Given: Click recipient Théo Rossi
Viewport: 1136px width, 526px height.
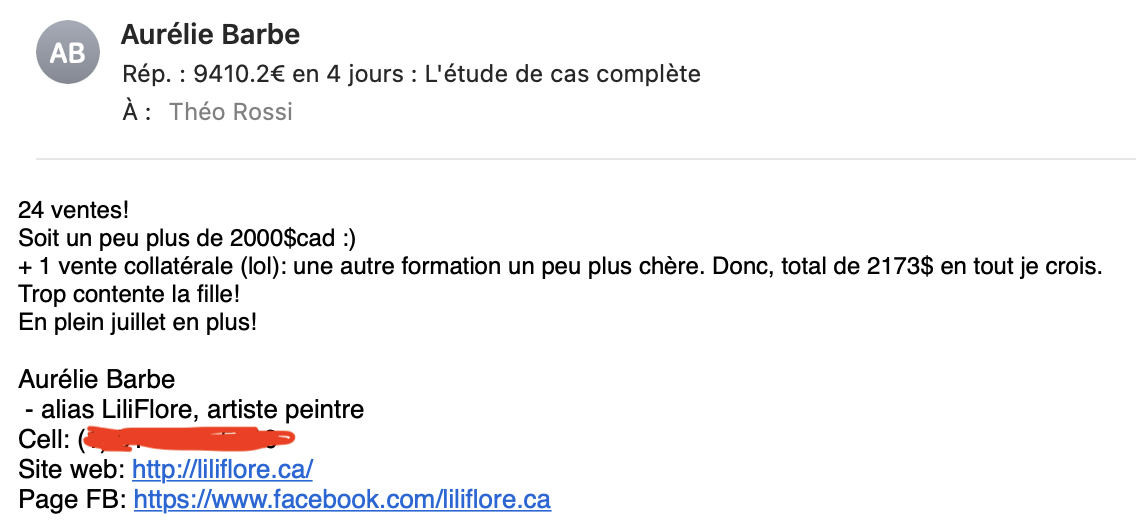Looking at the screenshot, I should coord(230,112).
